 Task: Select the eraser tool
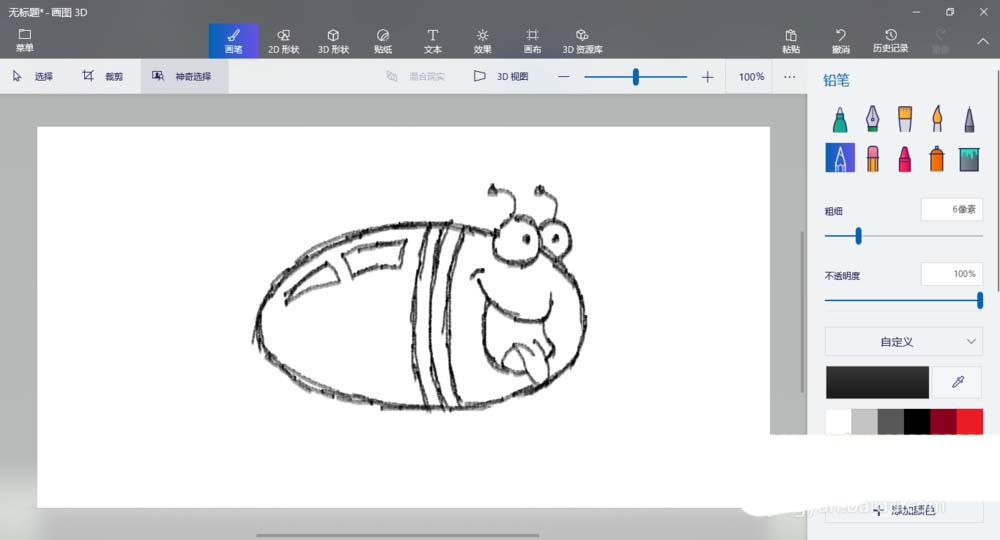coord(872,158)
